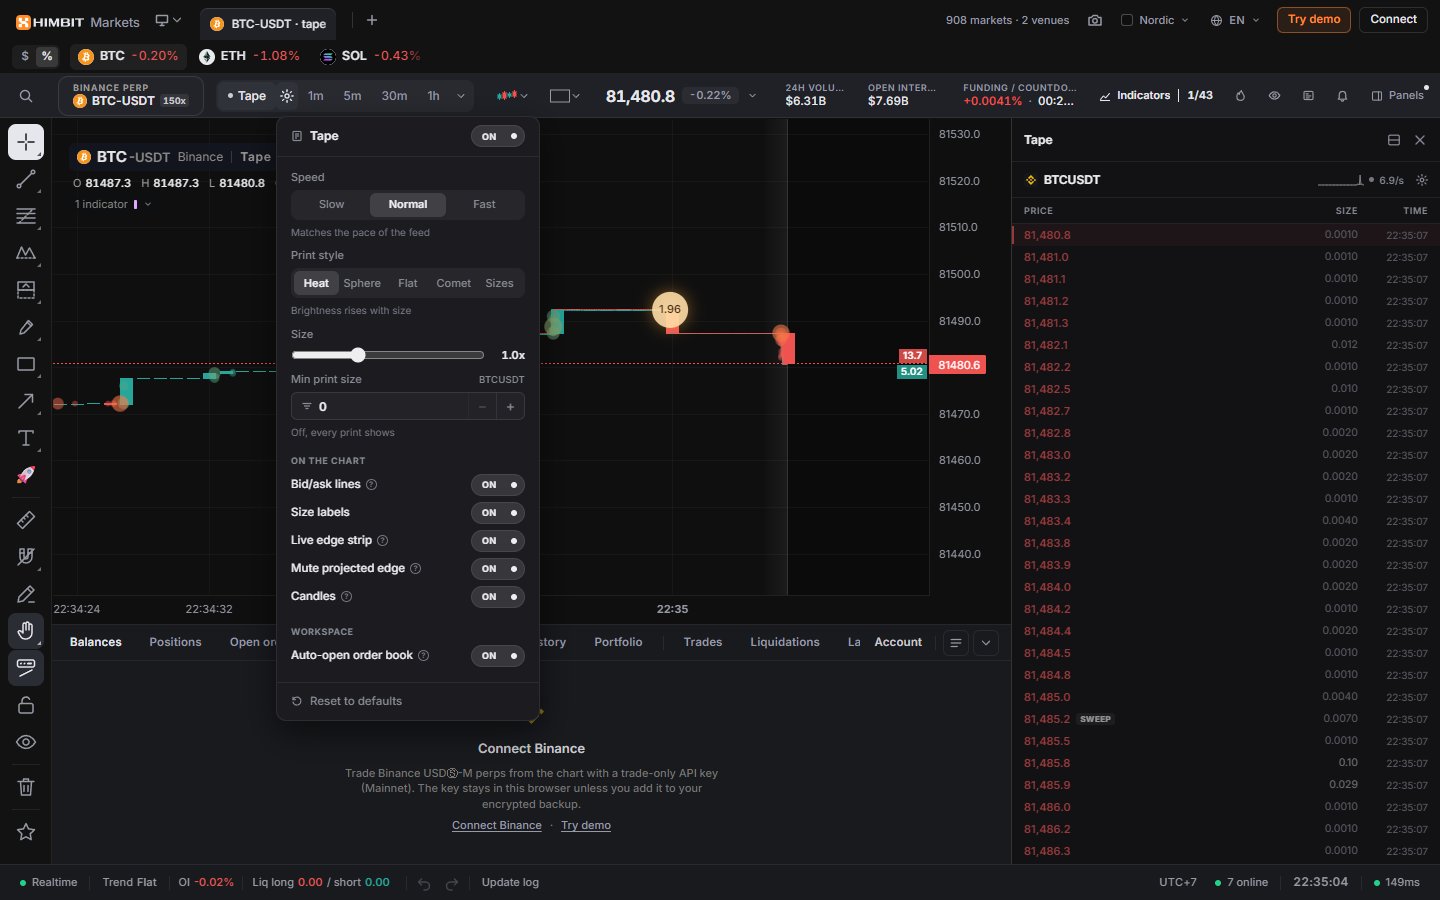
Task: Select the ruler measure tool
Action: point(26,519)
